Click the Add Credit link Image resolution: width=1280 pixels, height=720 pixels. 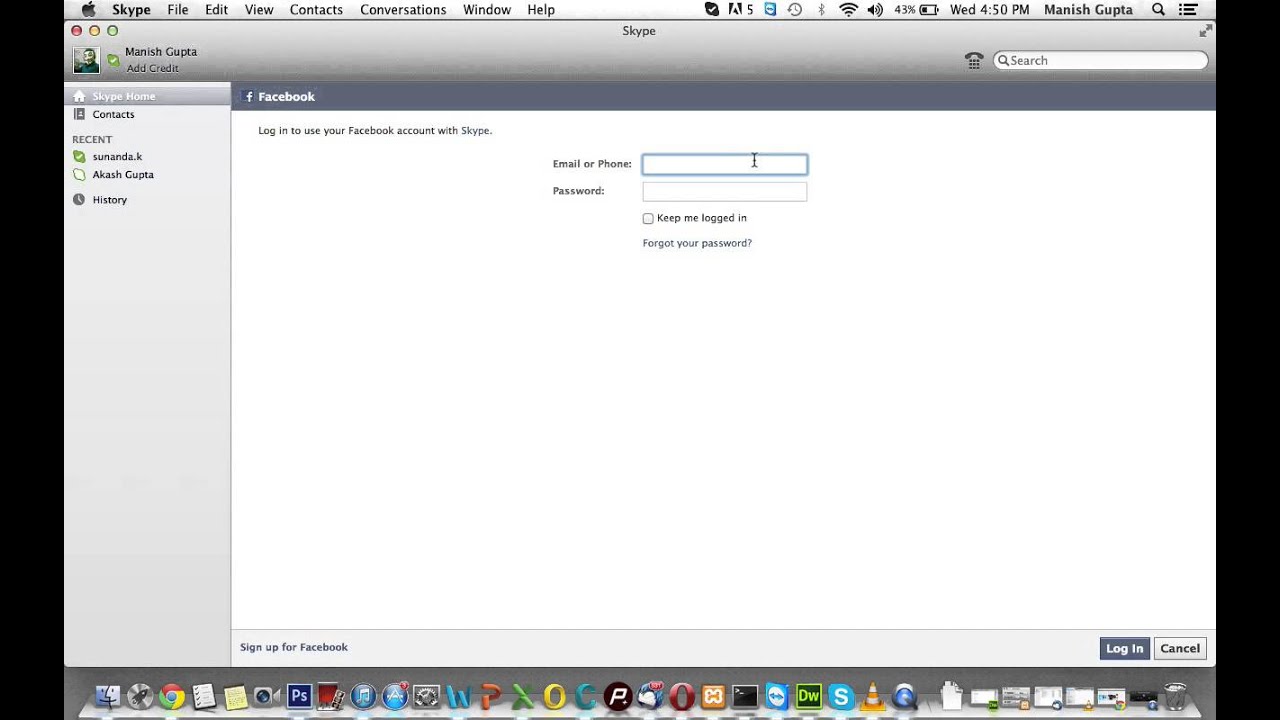coord(152,69)
